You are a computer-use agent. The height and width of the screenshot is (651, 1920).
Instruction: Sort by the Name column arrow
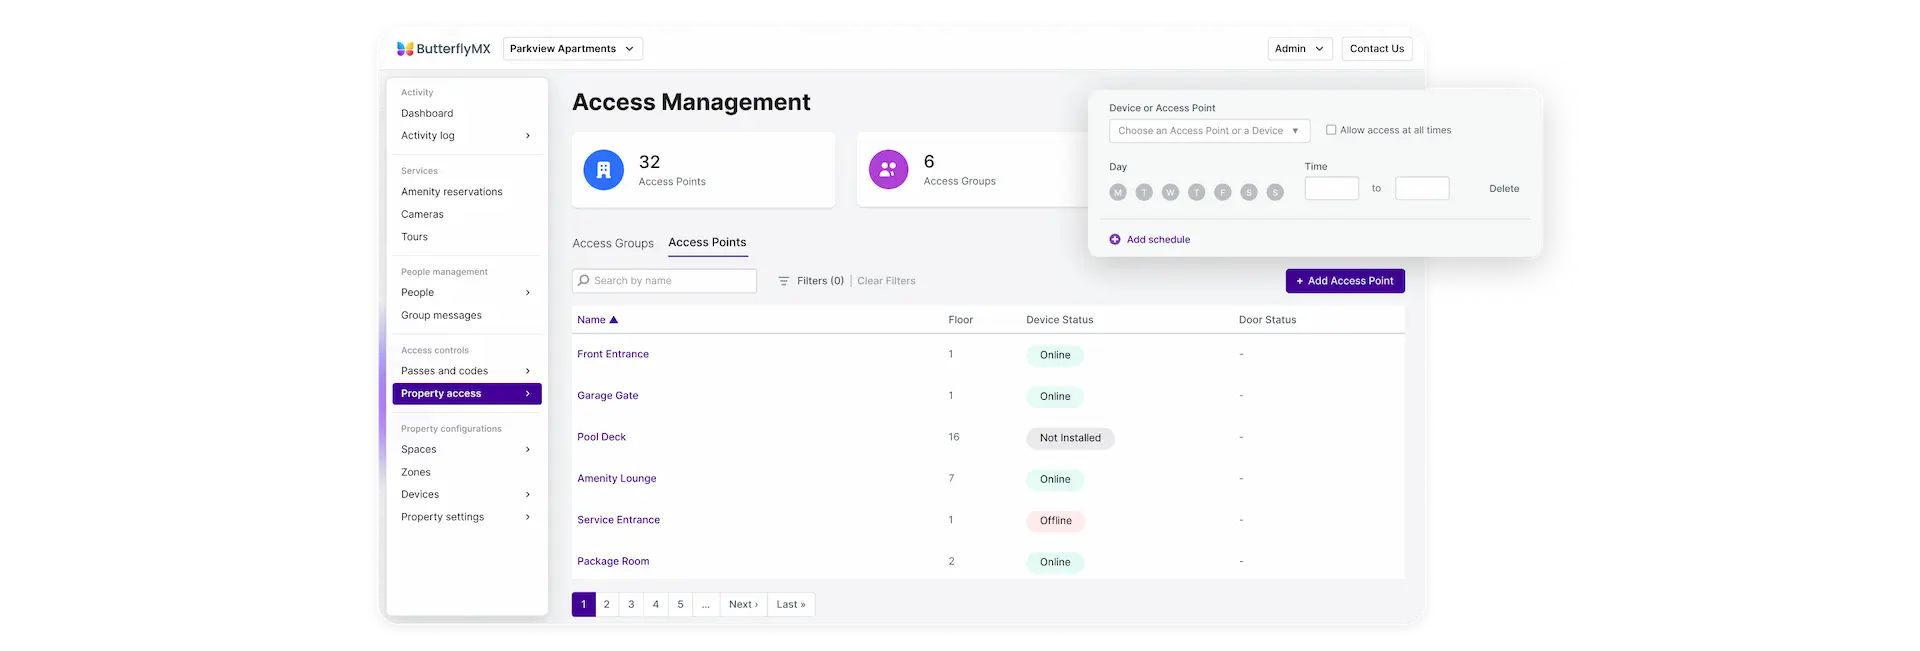[614, 320]
